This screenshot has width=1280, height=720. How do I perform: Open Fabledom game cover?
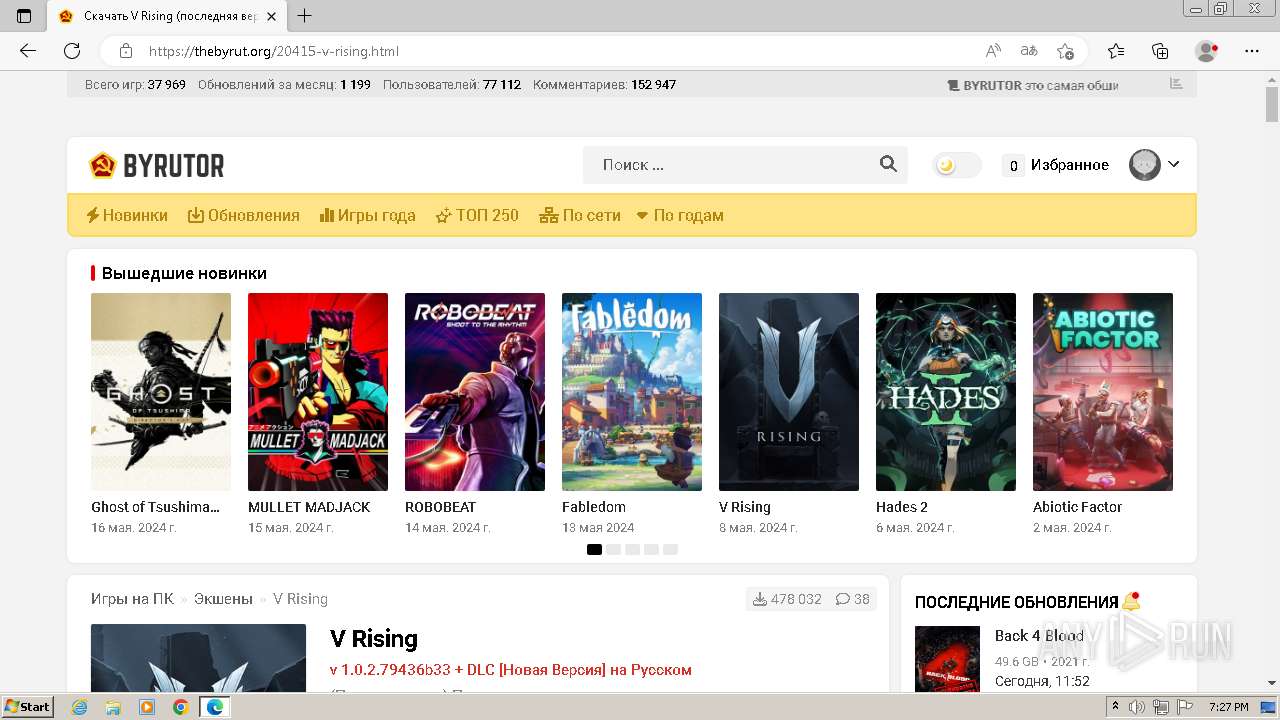pos(632,392)
